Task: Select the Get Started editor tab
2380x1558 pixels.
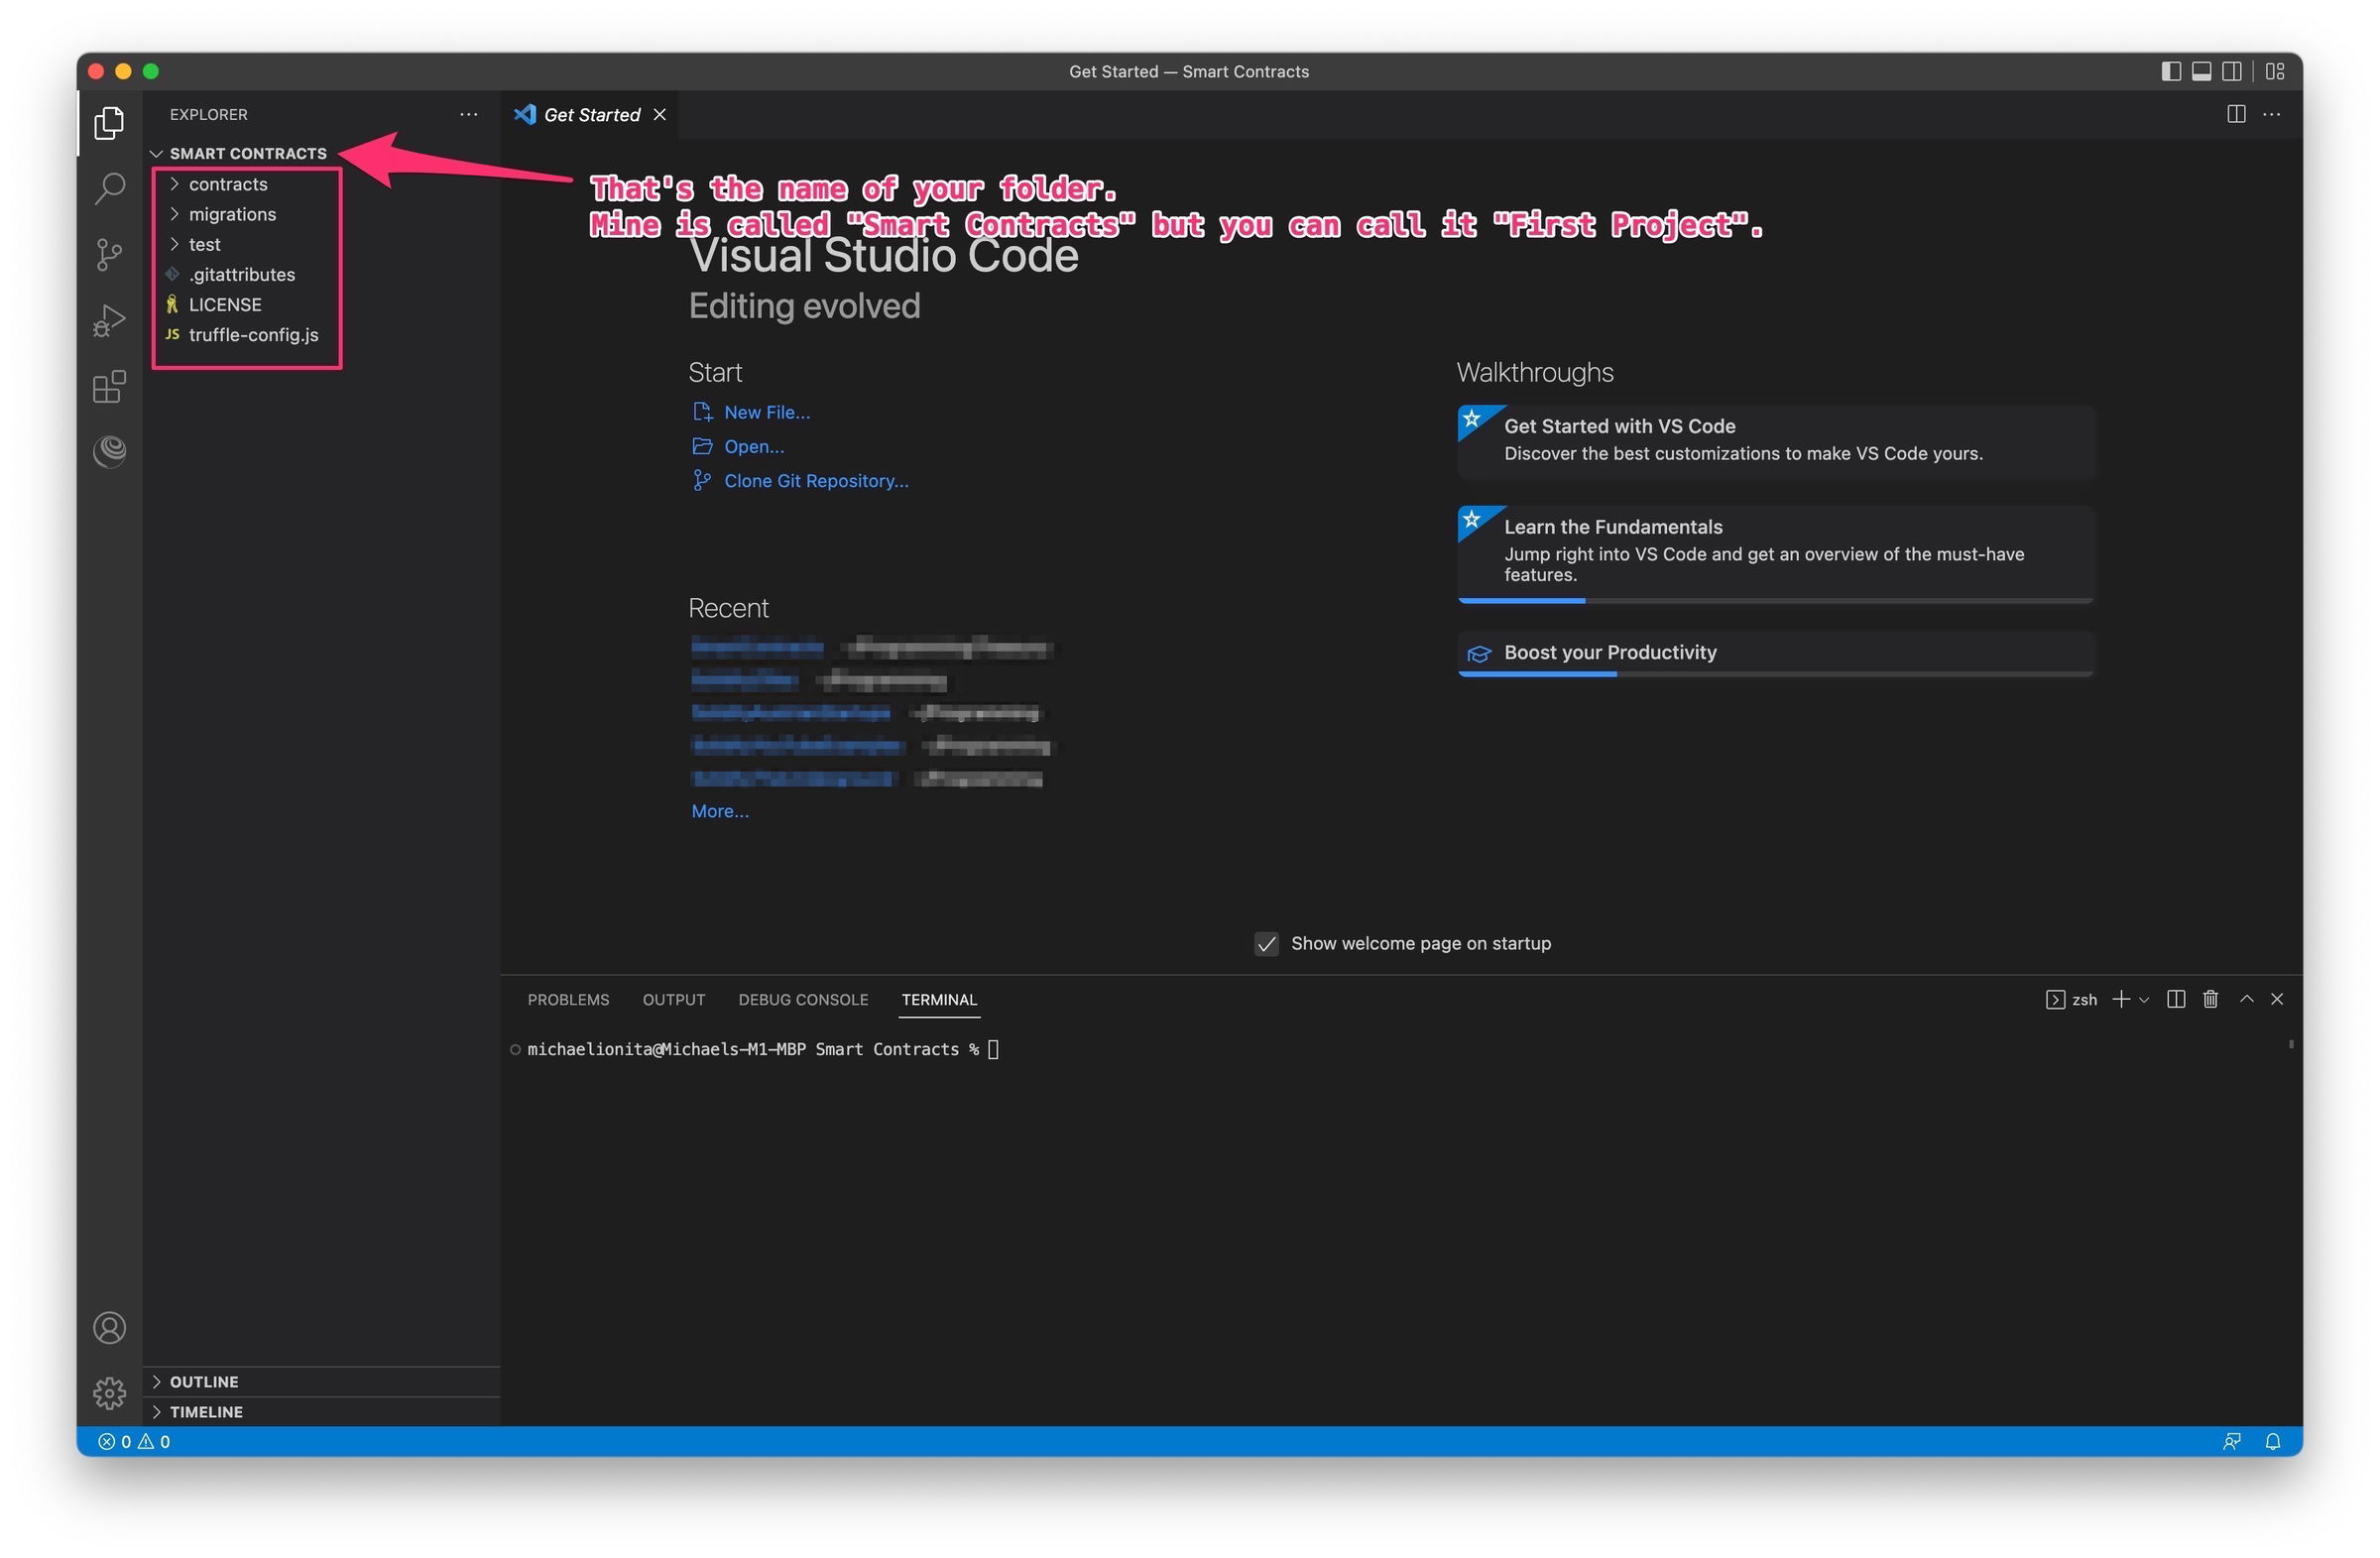Action: click(x=590, y=115)
